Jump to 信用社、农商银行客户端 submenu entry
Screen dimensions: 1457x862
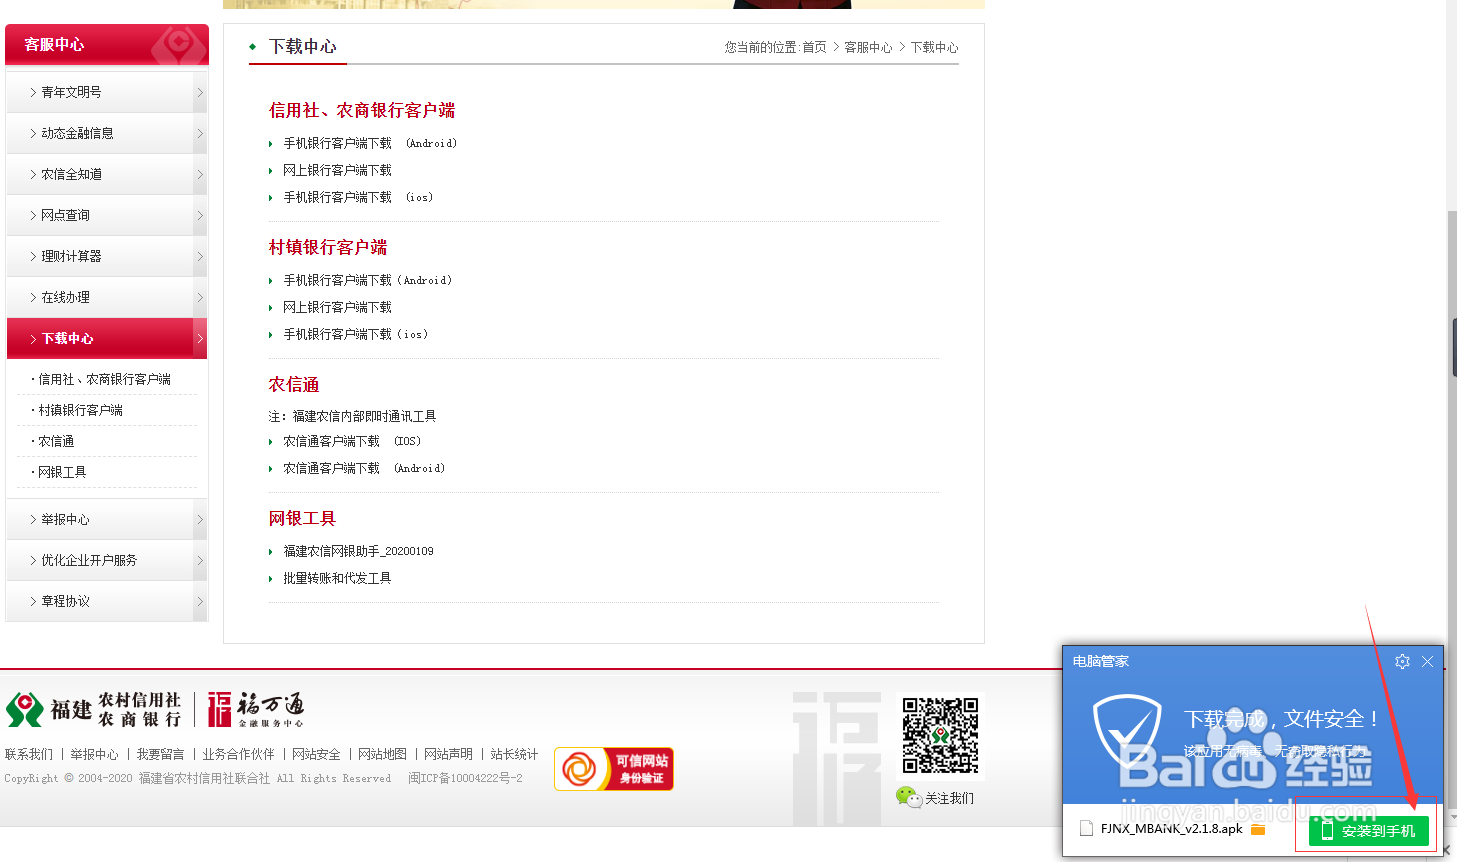click(104, 379)
